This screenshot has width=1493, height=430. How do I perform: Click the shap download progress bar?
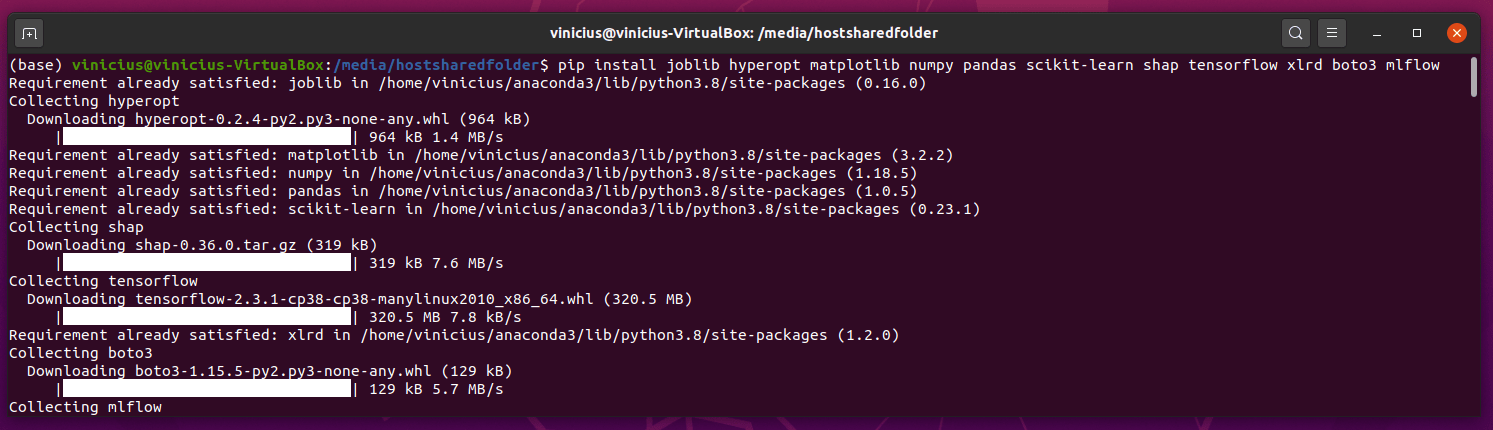pyautogui.click(x=207, y=263)
